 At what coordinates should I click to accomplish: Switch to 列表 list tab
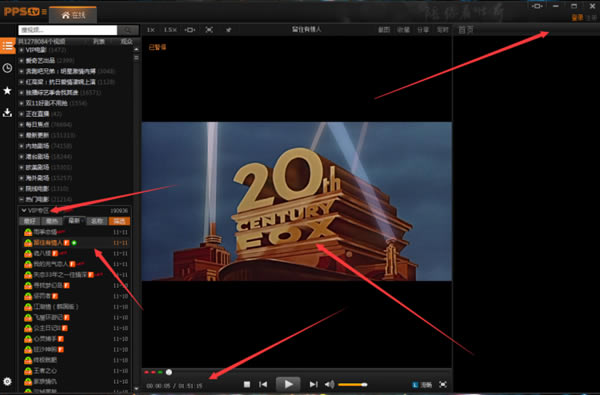(x=99, y=41)
